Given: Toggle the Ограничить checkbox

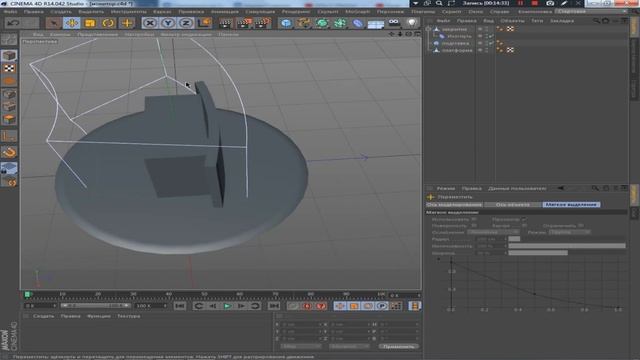Looking at the screenshot, I should 580,225.
